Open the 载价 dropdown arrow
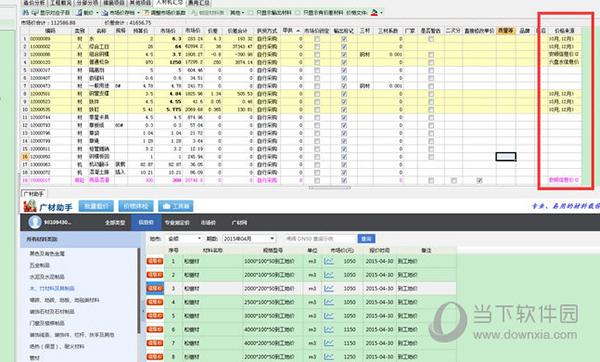The image size is (600, 362). point(97,13)
